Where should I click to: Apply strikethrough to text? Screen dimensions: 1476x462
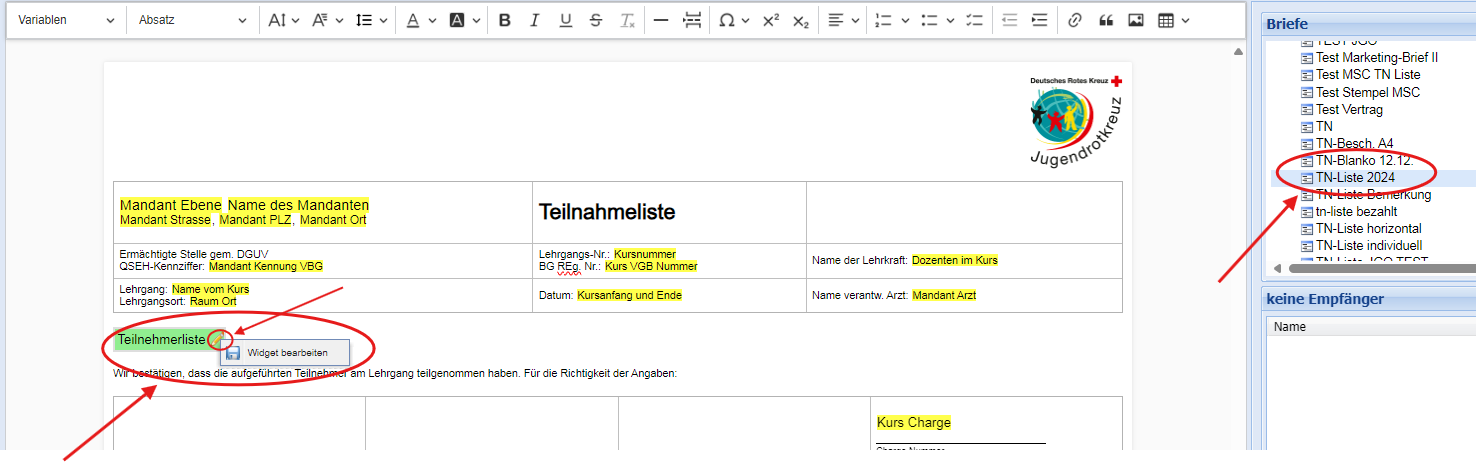tap(596, 20)
